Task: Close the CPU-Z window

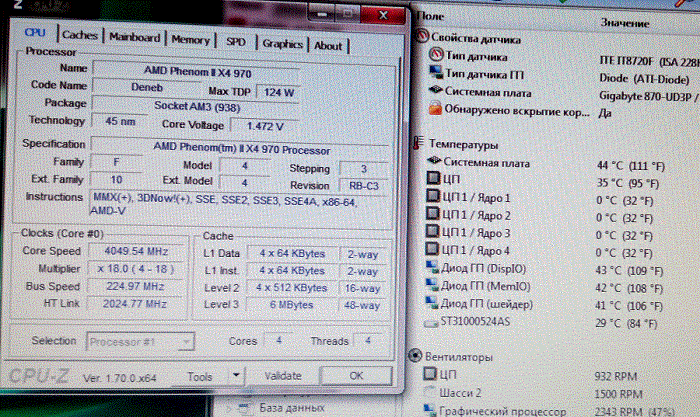Action: [383, 15]
